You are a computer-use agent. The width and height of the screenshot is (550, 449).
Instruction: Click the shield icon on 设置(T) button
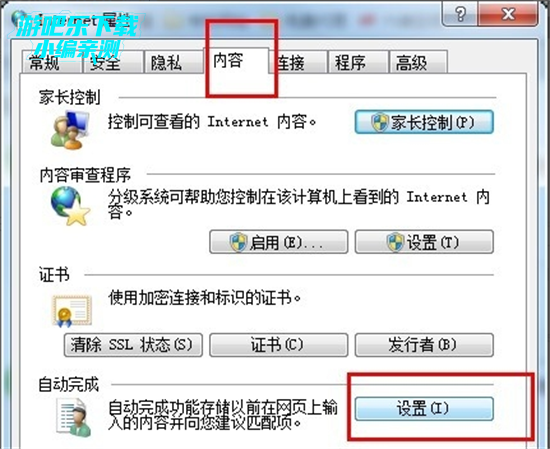tap(395, 242)
